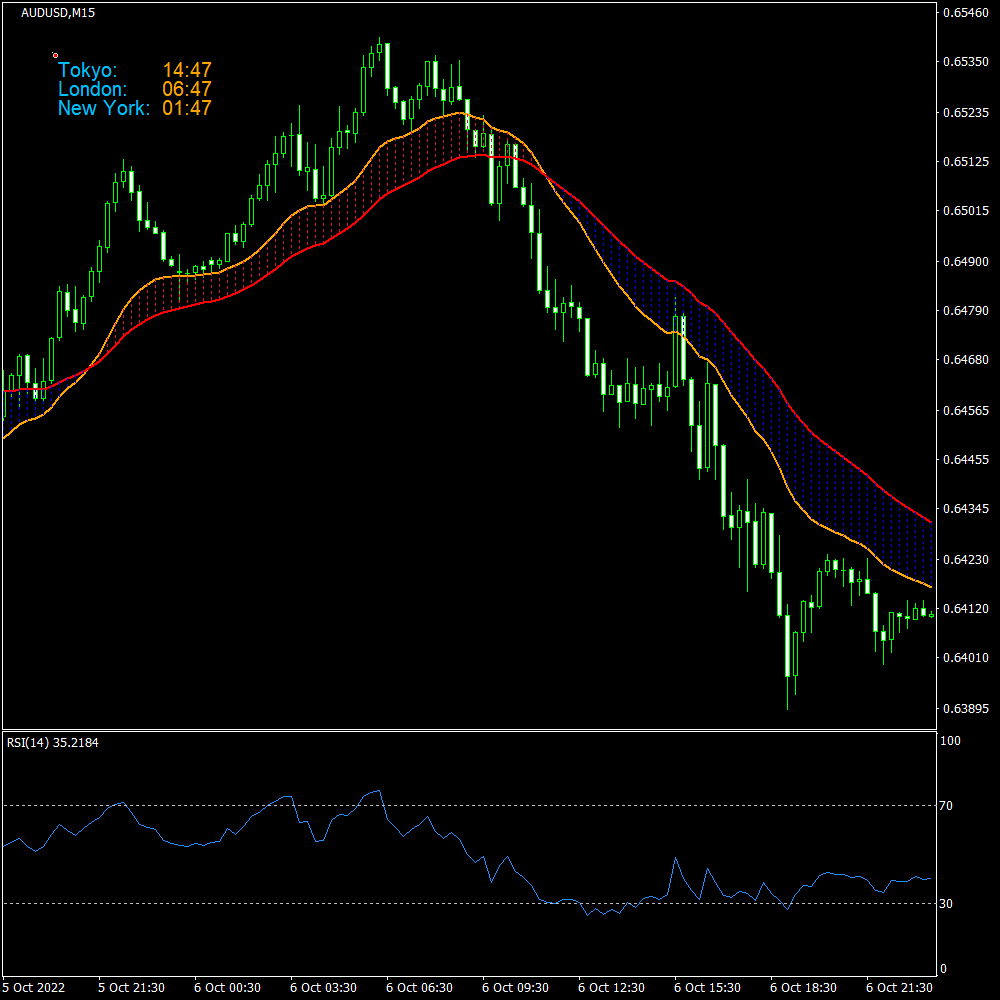The image size is (1000, 1000).
Task: Click the RSI(14) 35.2184 indicator label
Action: (53, 742)
